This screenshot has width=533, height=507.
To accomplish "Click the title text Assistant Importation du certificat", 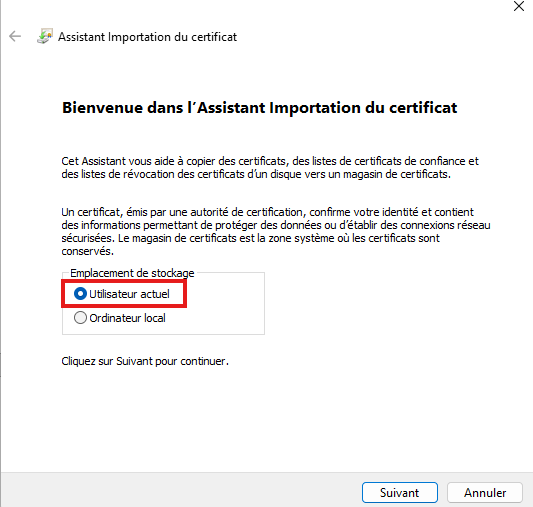I will (148, 37).
